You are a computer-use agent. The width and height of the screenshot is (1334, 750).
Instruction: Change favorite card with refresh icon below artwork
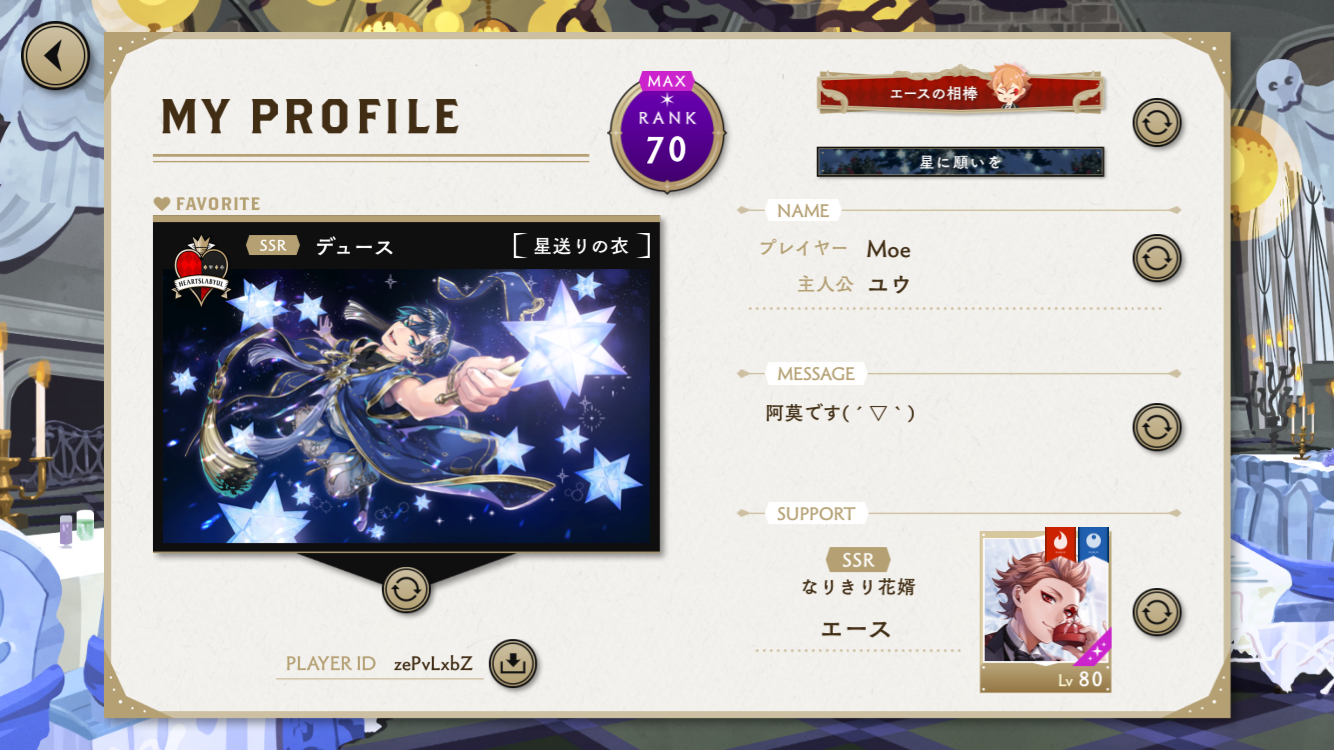(x=406, y=589)
